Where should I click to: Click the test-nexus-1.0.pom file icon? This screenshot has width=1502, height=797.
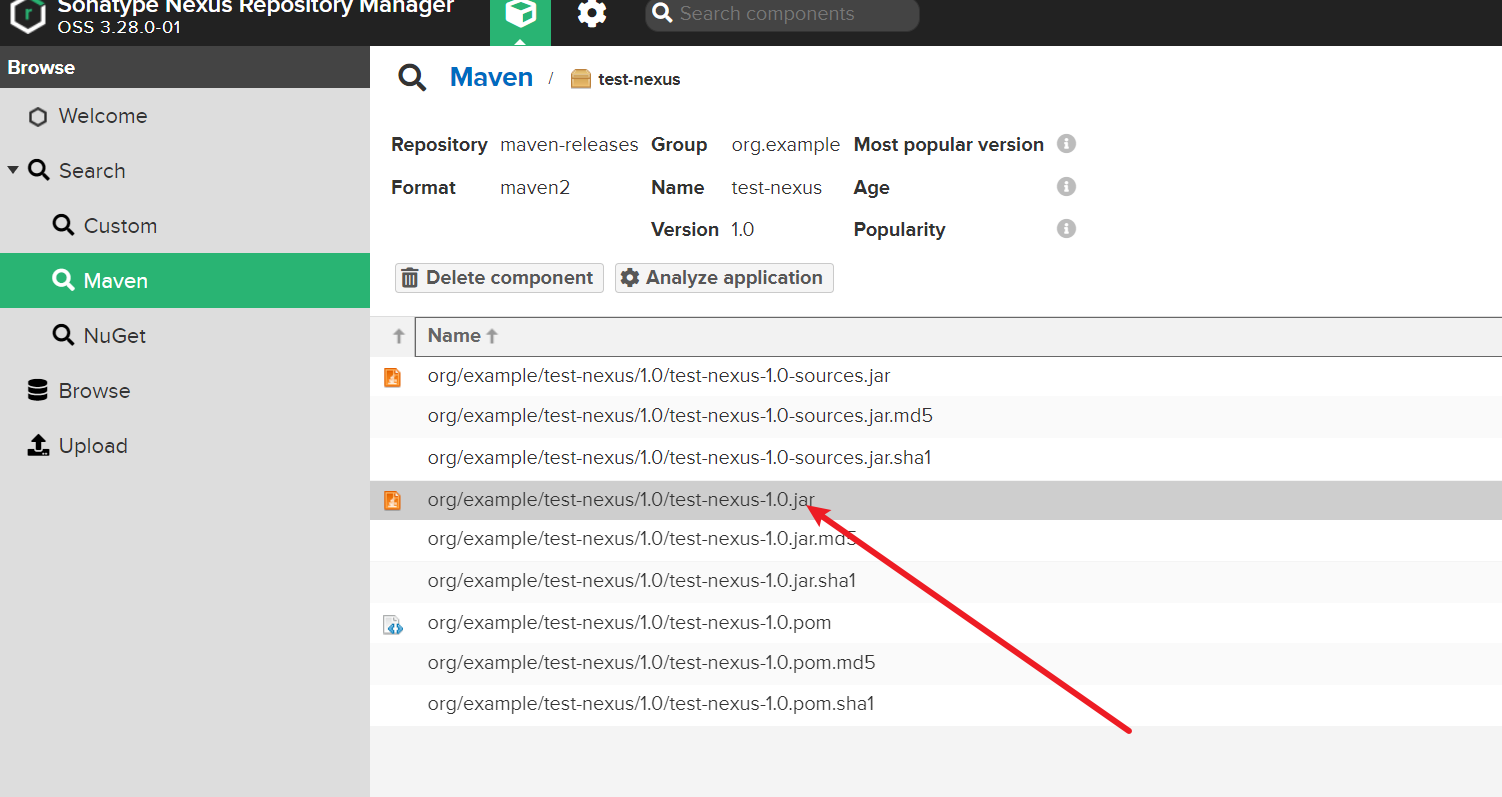(x=393, y=626)
